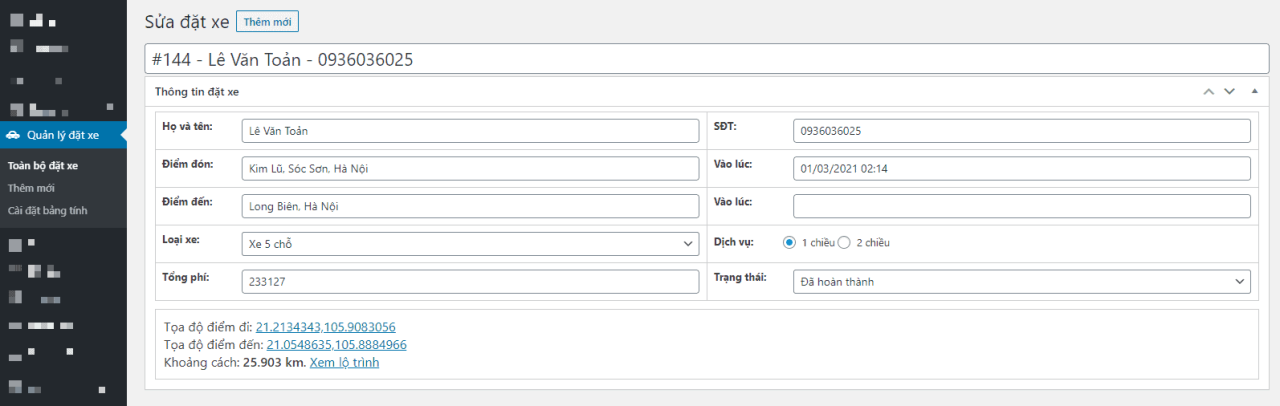Image resolution: width=1280 pixels, height=406 pixels.
Task: Move the Thông tin đặt xe panel up
Action: click(x=1208, y=92)
